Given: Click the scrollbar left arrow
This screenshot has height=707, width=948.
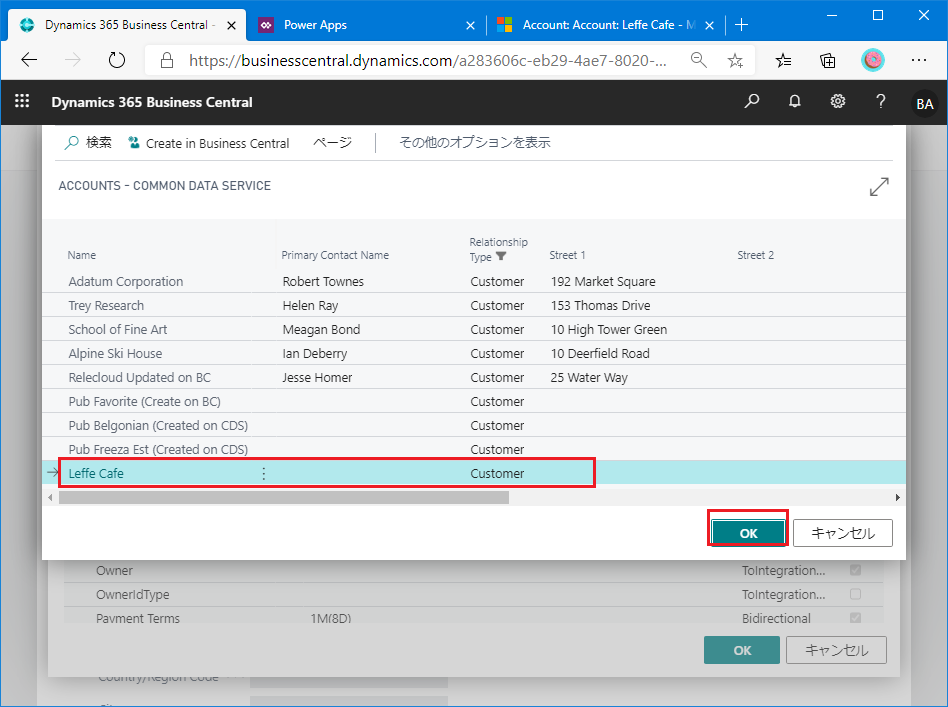Looking at the screenshot, I should 50,497.
